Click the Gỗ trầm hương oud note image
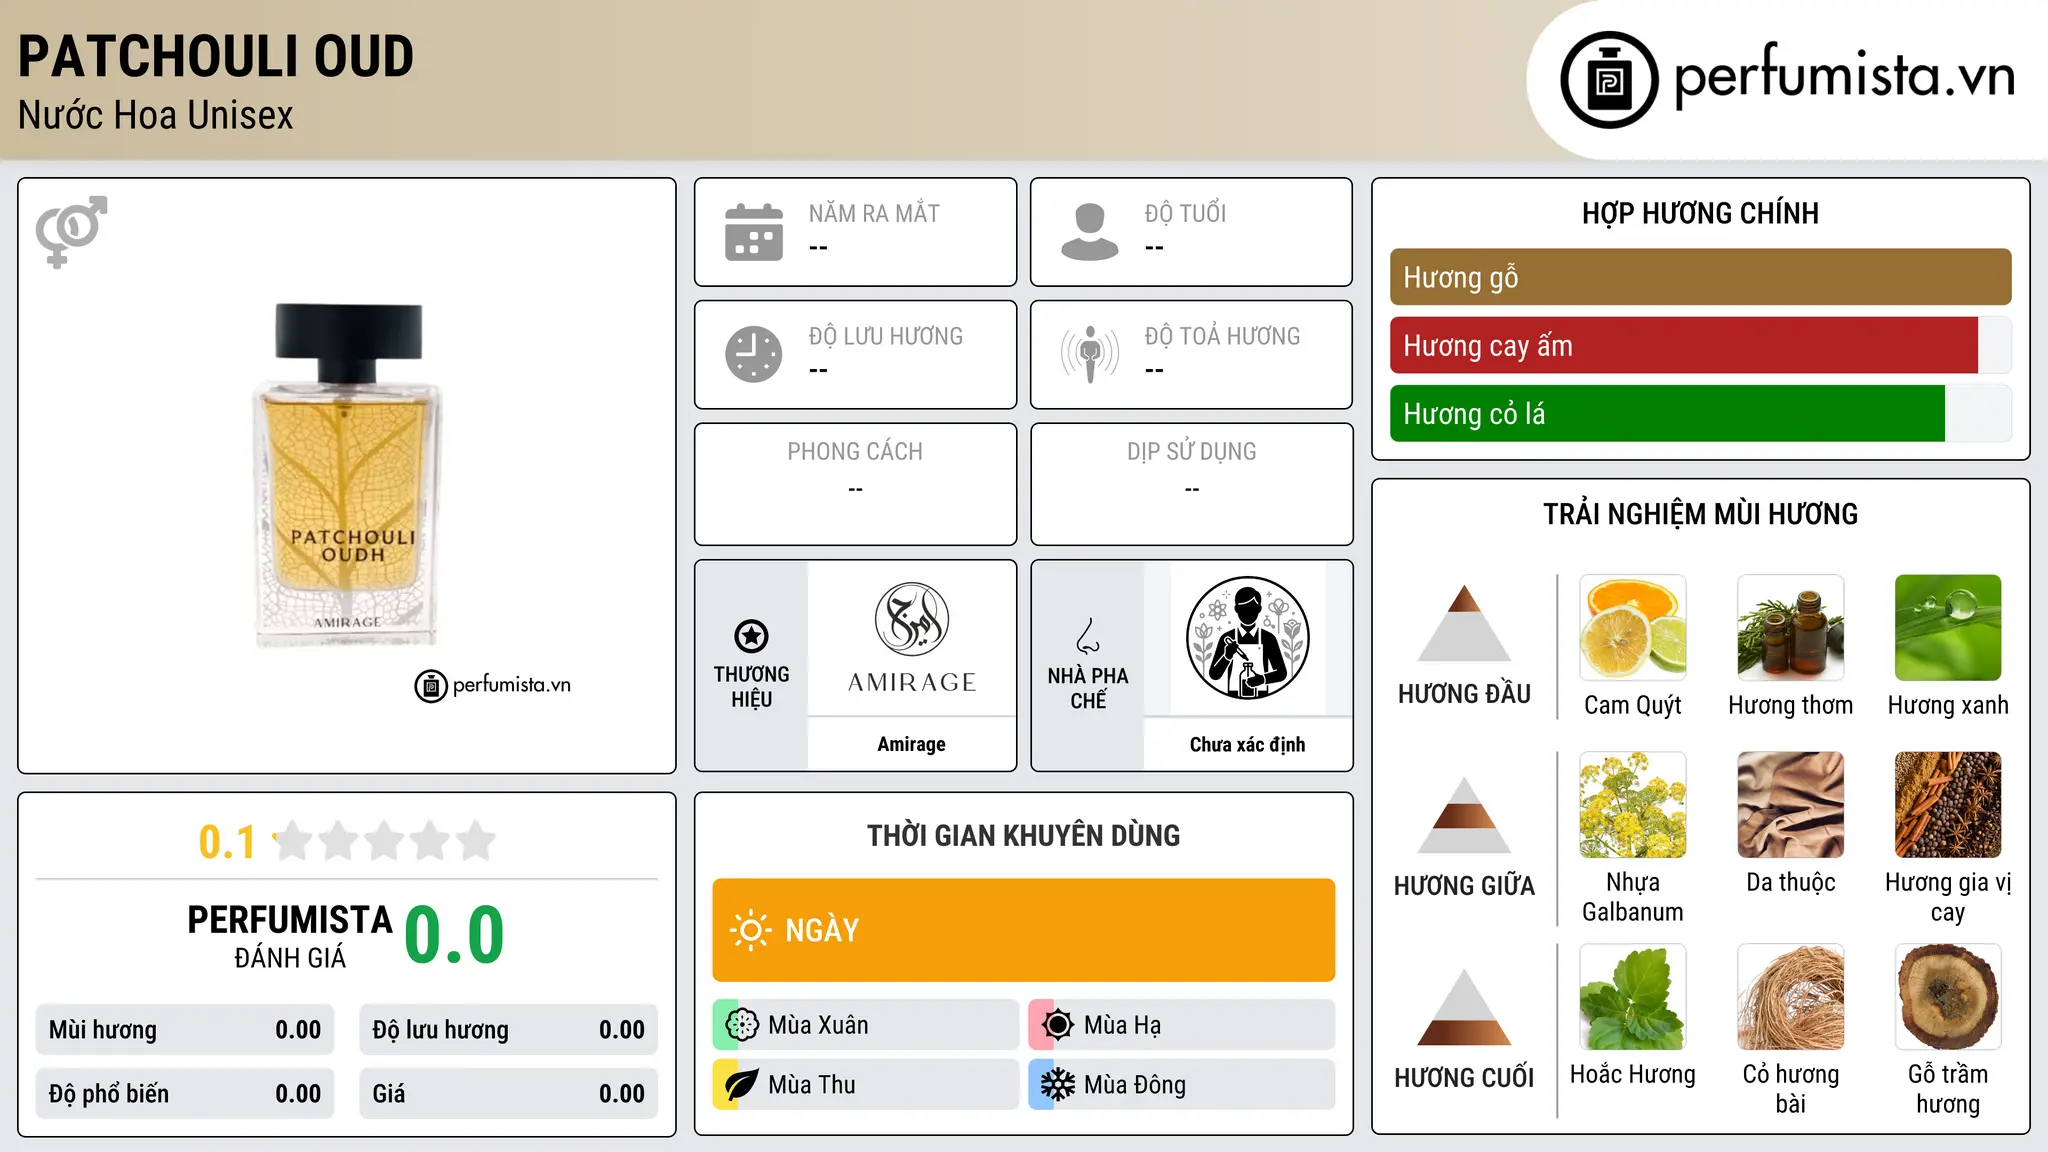Image resolution: width=2048 pixels, height=1152 pixels. (1948, 997)
